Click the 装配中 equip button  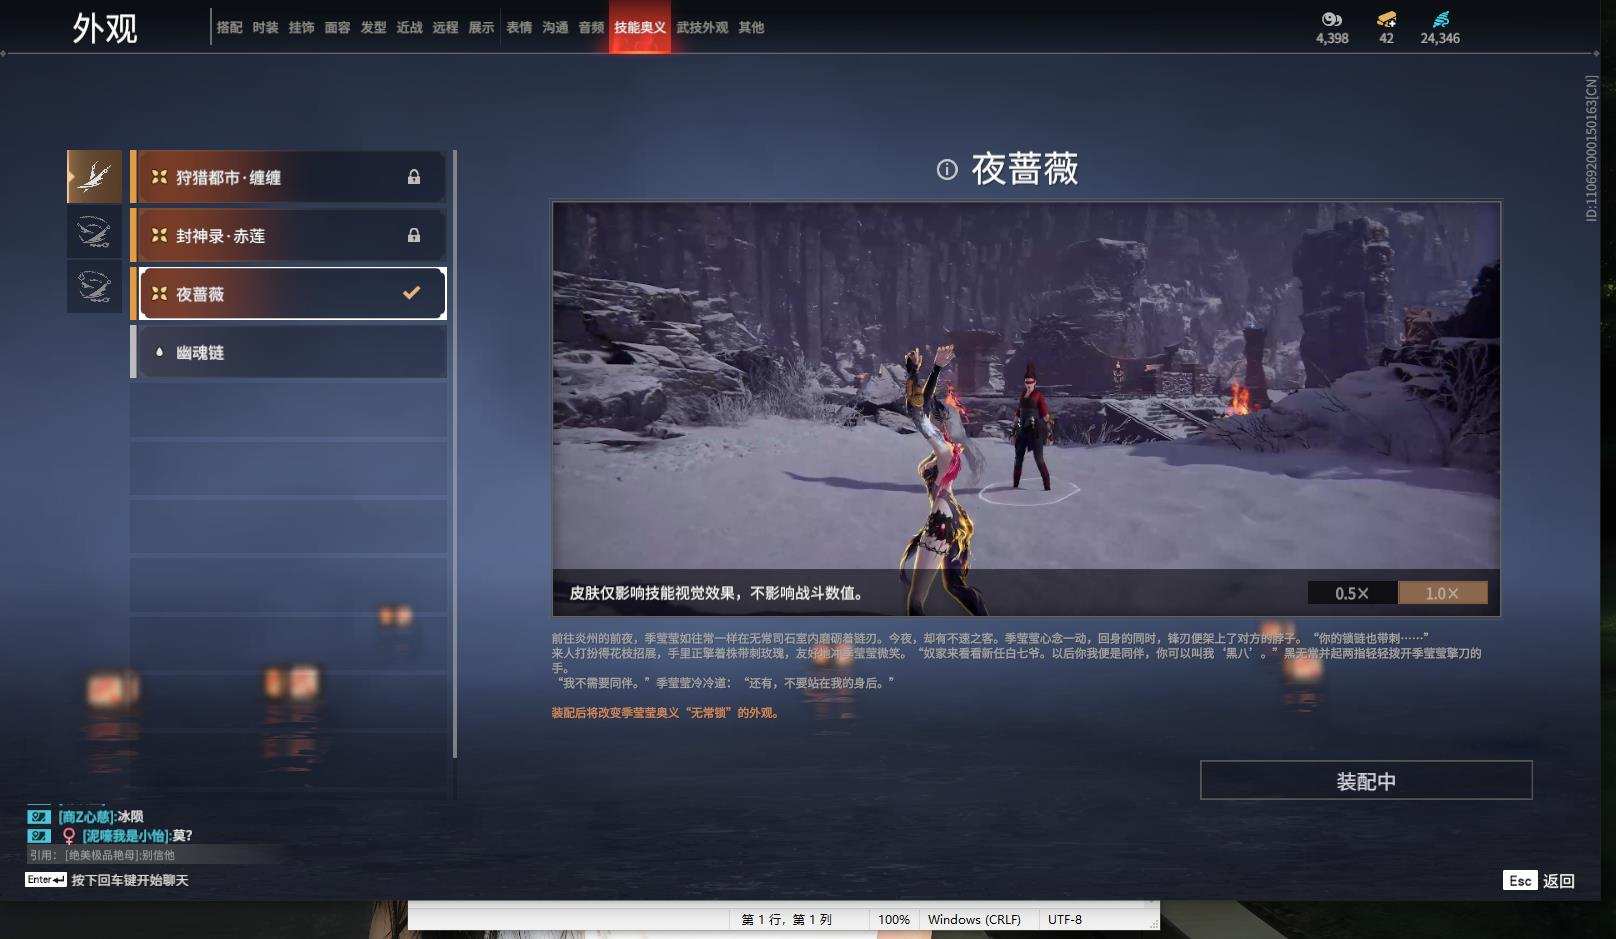(x=1366, y=780)
